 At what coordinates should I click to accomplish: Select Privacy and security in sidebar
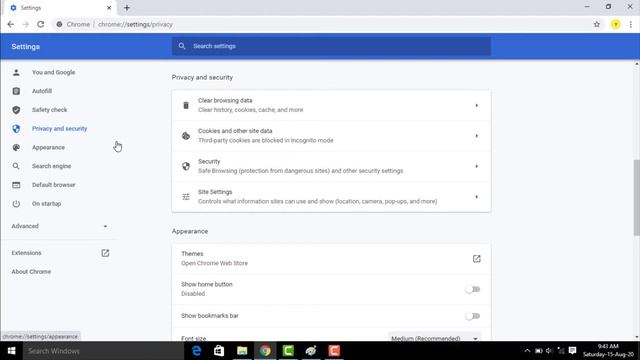click(x=60, y=129)
